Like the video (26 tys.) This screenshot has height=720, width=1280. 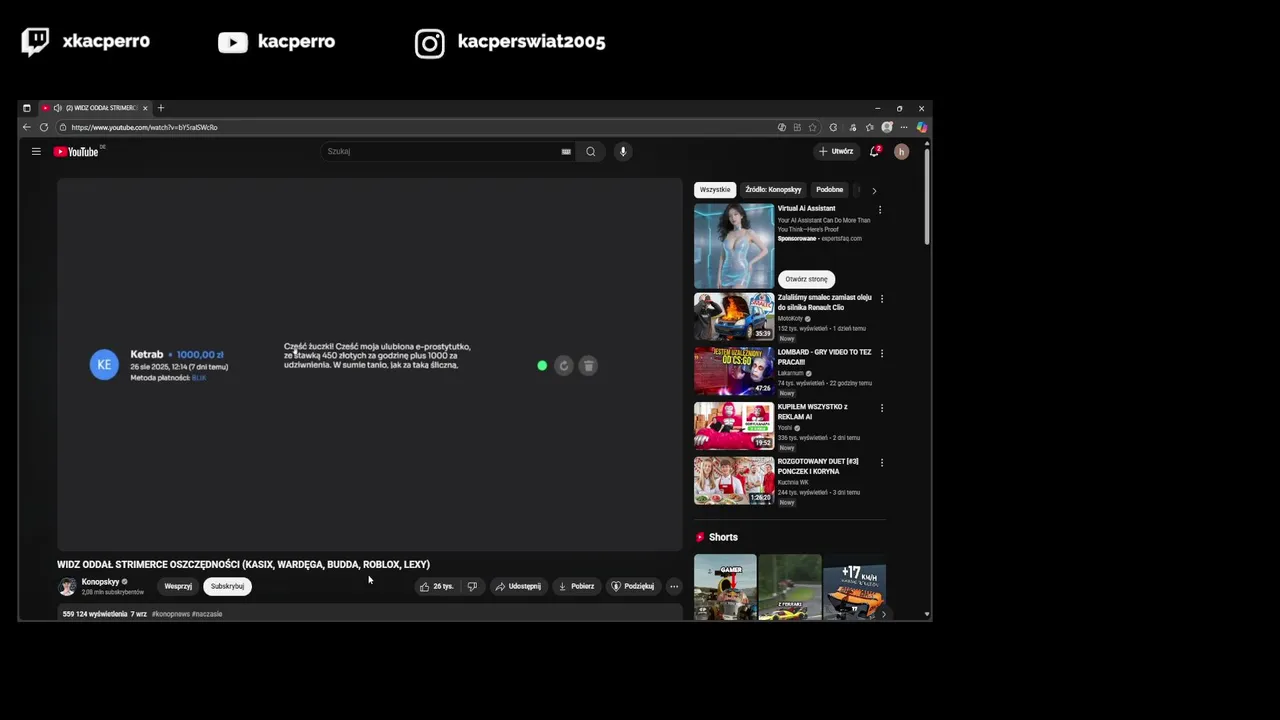coord(436,586)
